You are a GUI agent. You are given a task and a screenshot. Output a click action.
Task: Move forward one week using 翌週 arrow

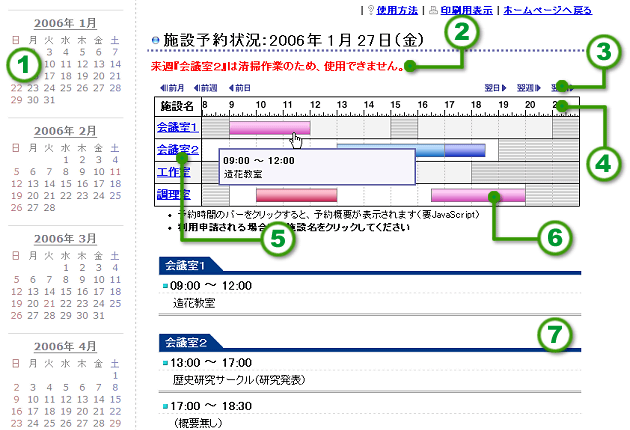pos(528,88)
